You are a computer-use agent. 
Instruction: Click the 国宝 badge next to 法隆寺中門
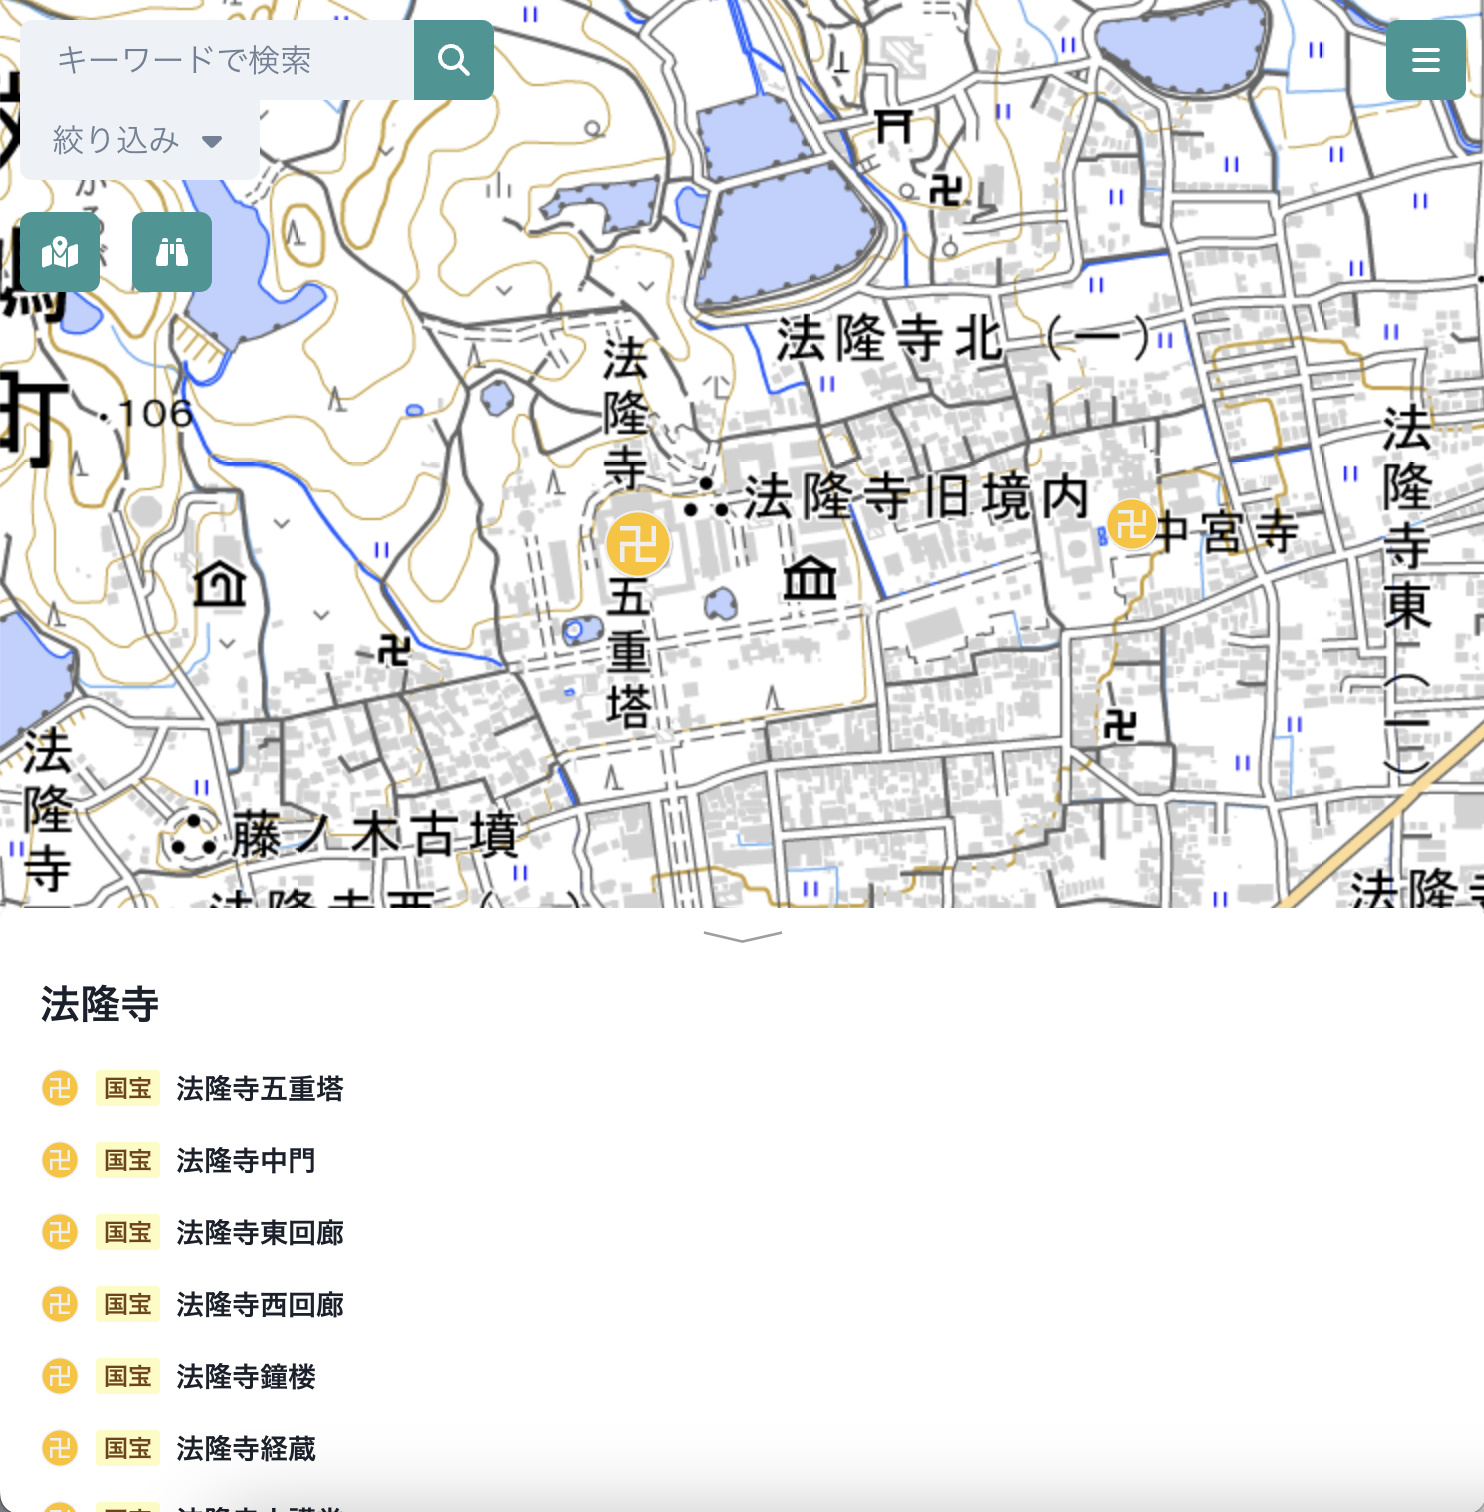(x=127, y=1161)
